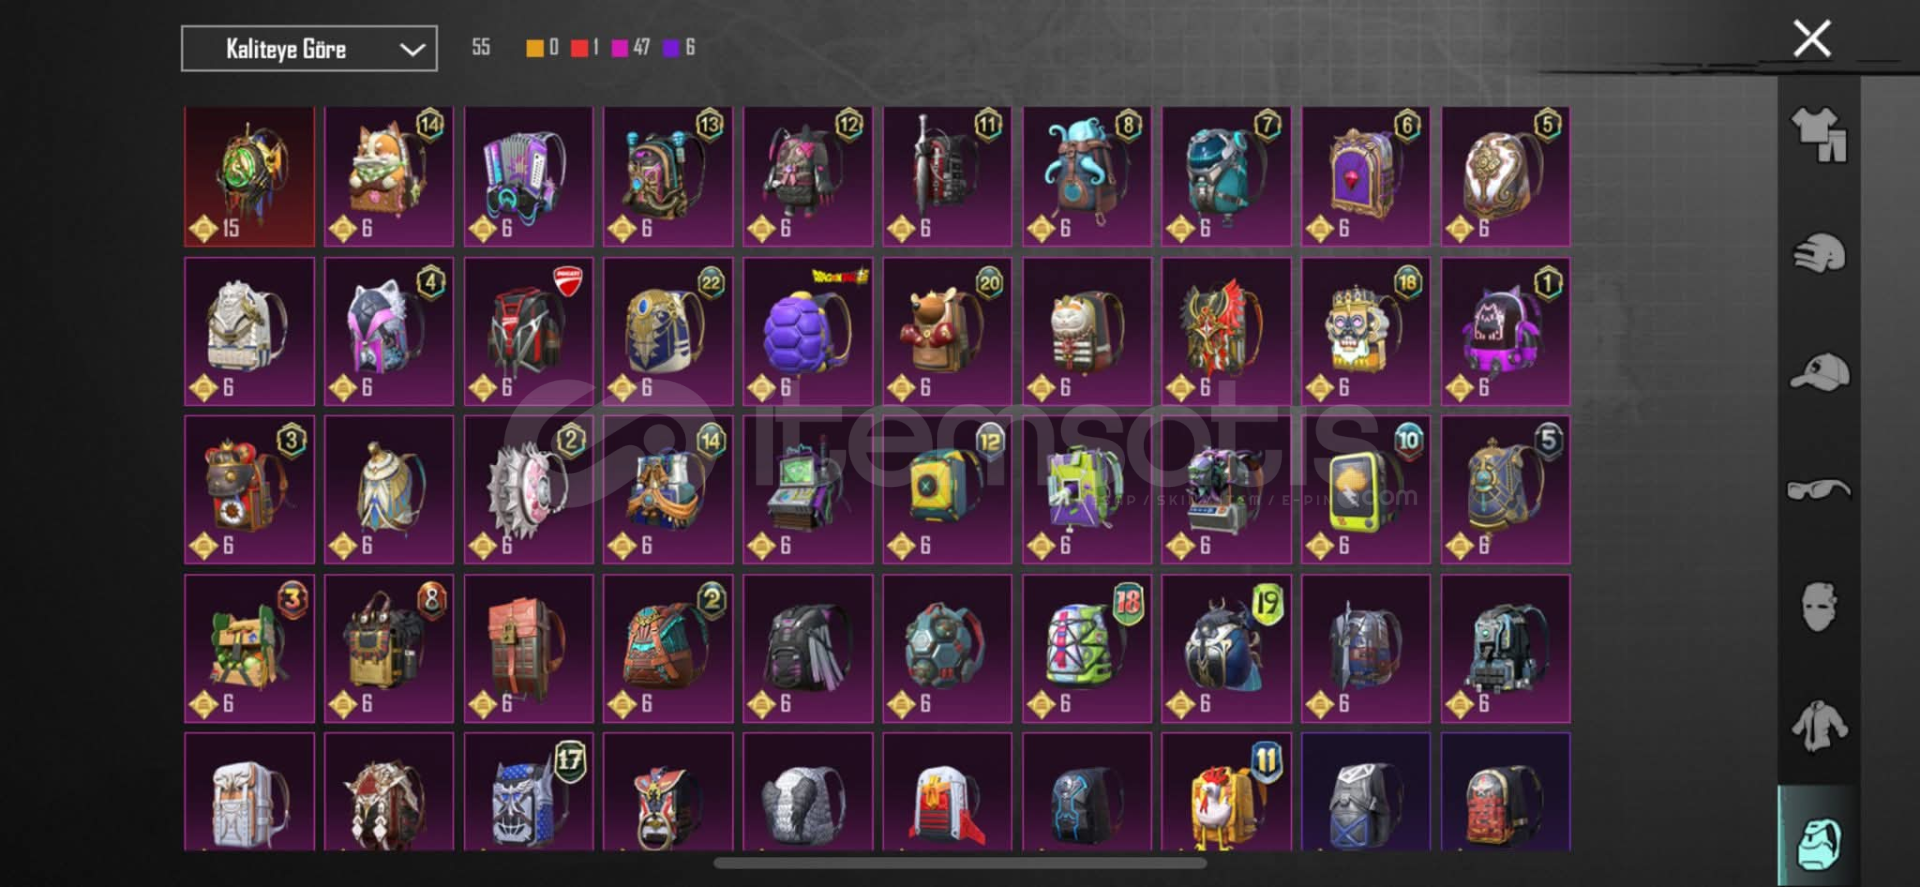Screen dimensions: 1920x887
Task: Open the outfits category icon
Action: point(1819,135)
